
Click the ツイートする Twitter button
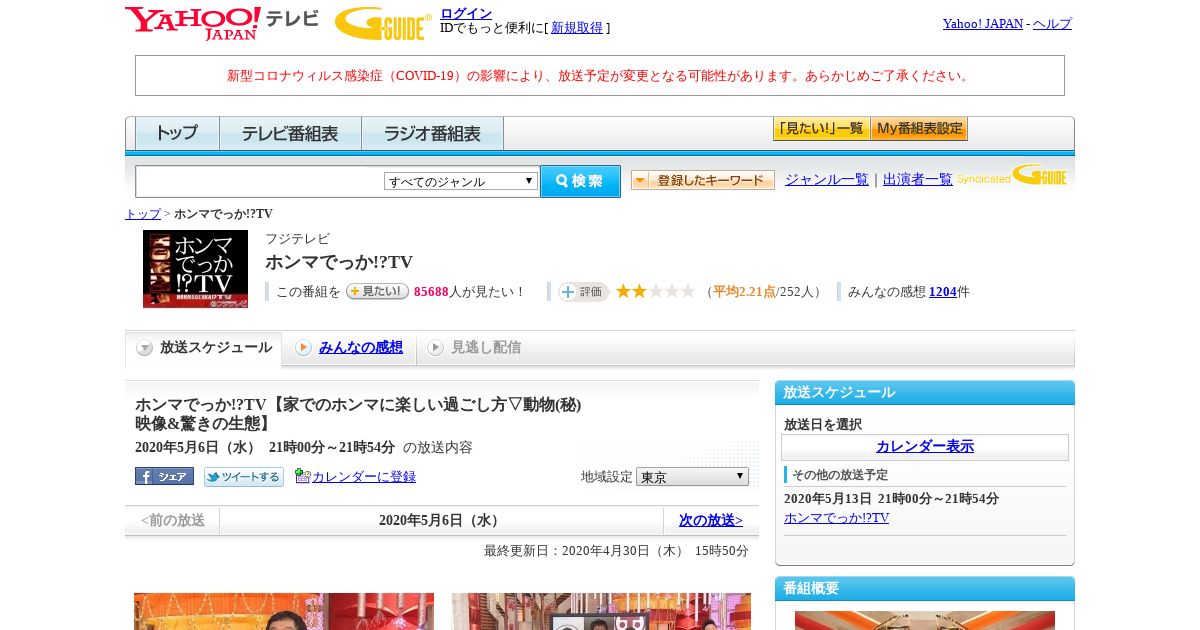coord(244,477)
